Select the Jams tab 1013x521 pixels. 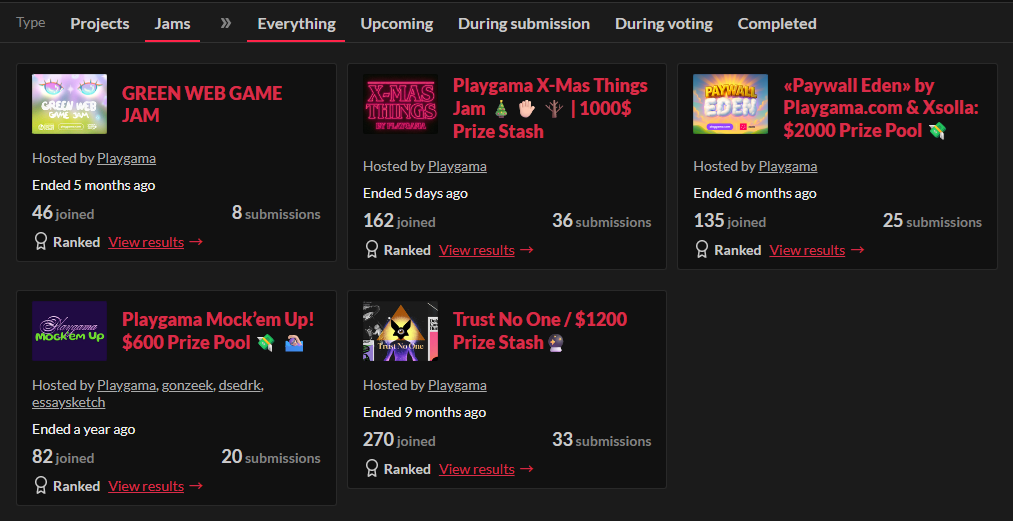click(x=173, y=23)
